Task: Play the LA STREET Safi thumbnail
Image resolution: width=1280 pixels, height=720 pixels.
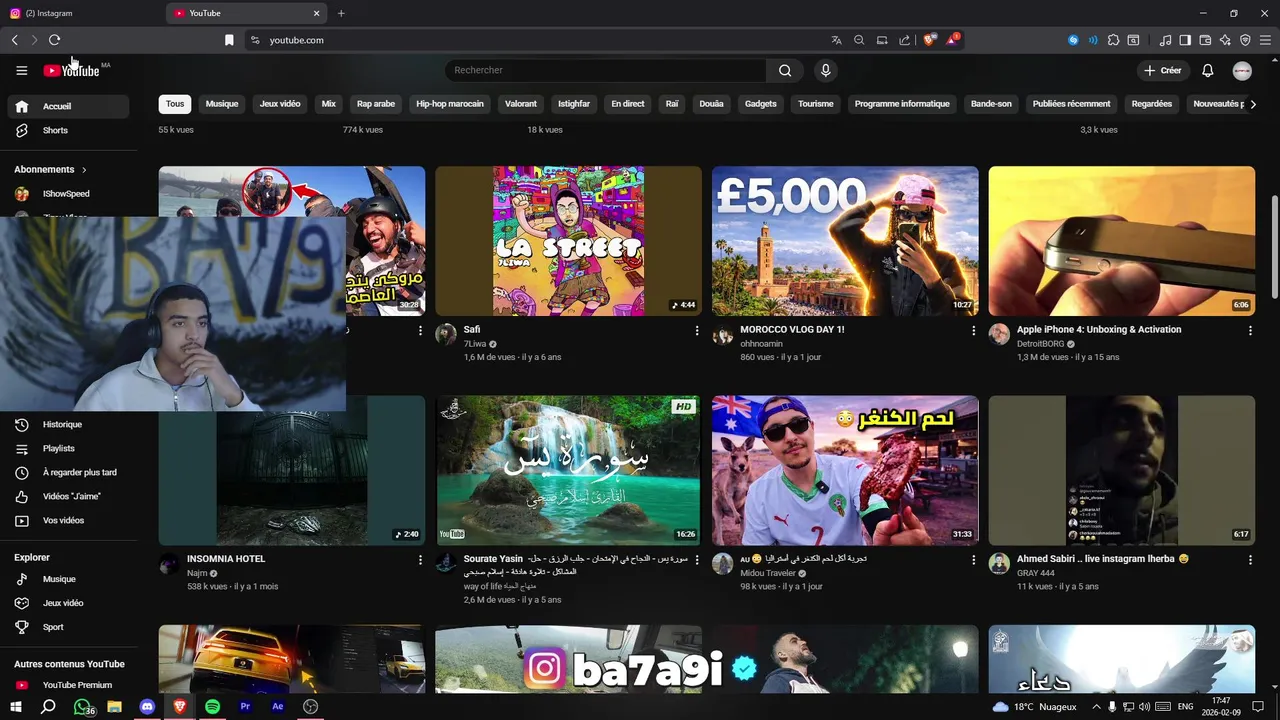Action: point(568,241)
